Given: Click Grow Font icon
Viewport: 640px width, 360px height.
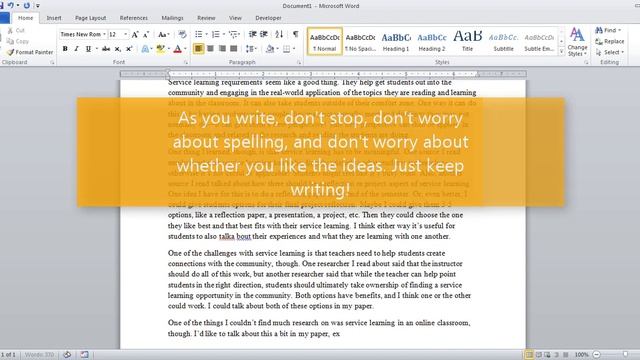Looking at the screenshot, I should click(135, 34).
